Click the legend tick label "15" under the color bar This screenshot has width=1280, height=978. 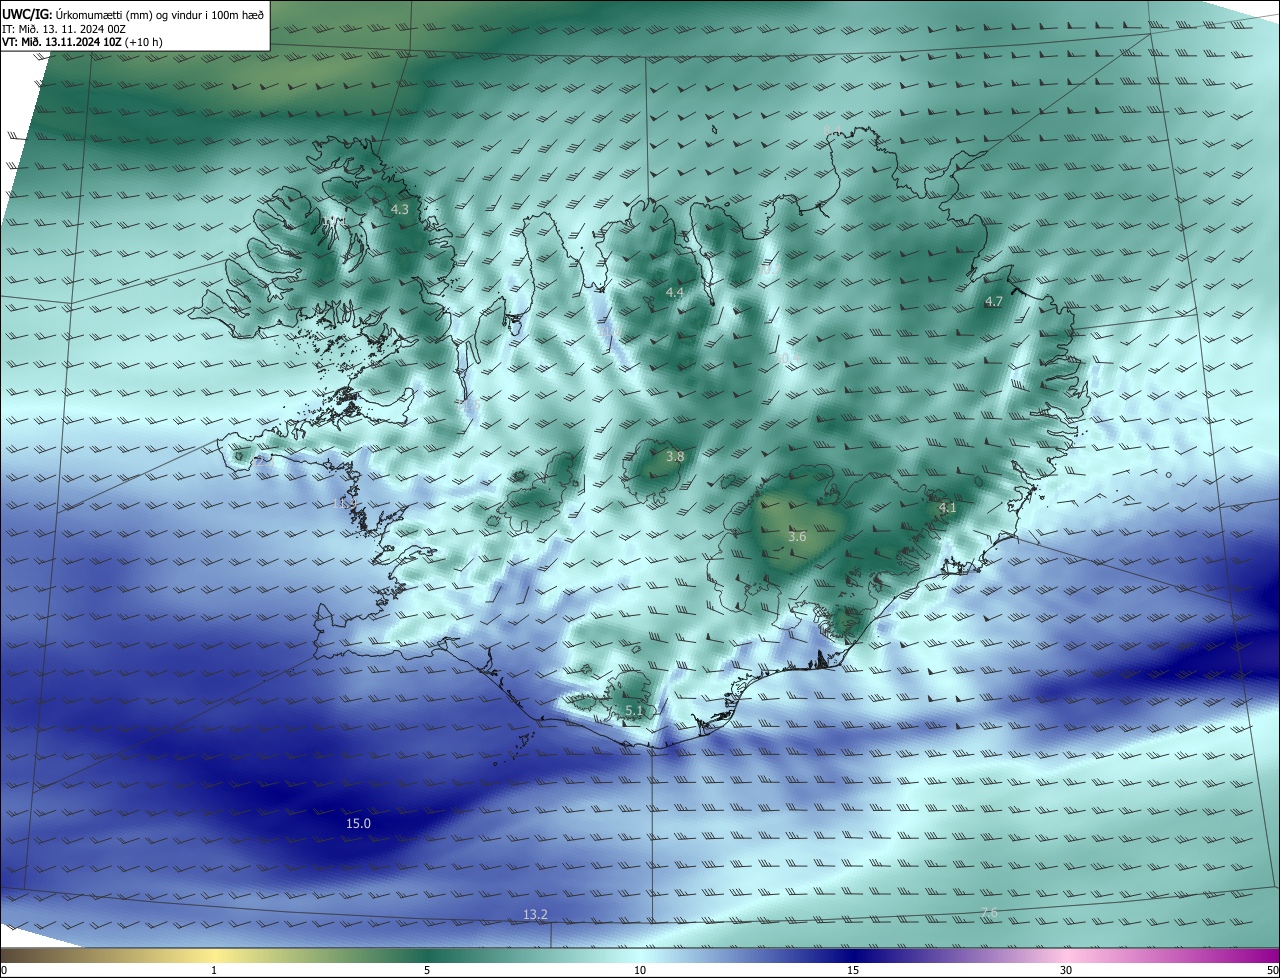point(853,970)
